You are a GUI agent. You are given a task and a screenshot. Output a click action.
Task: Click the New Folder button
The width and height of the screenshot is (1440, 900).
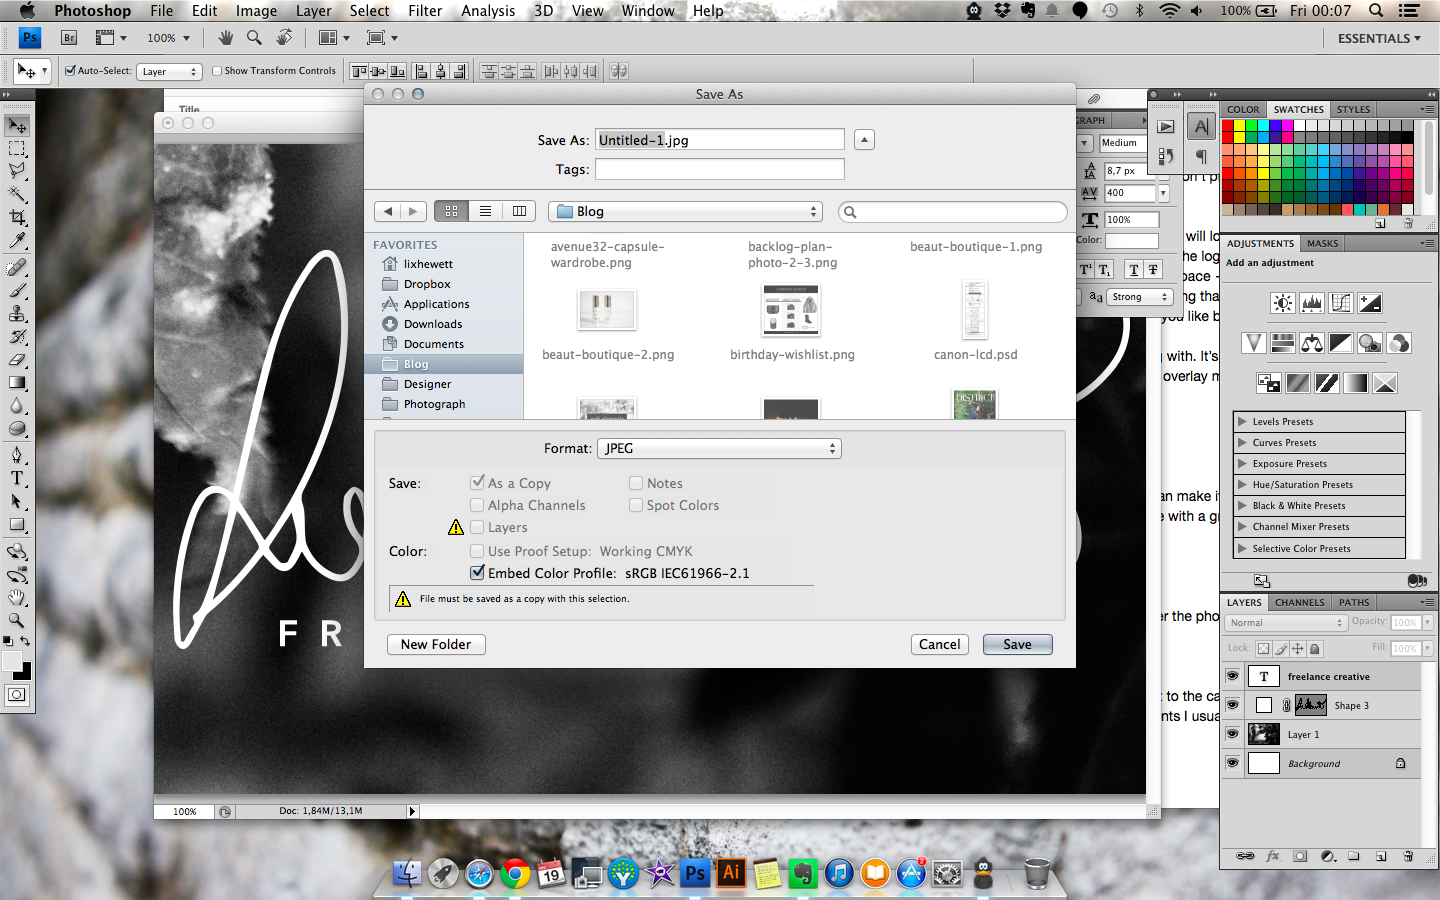[436, 644]
